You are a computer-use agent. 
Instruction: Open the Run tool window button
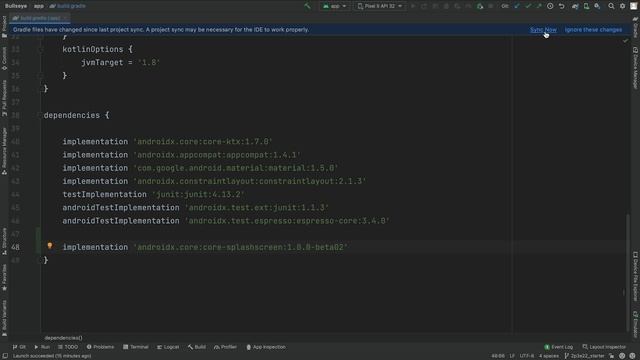click(42, 347)
